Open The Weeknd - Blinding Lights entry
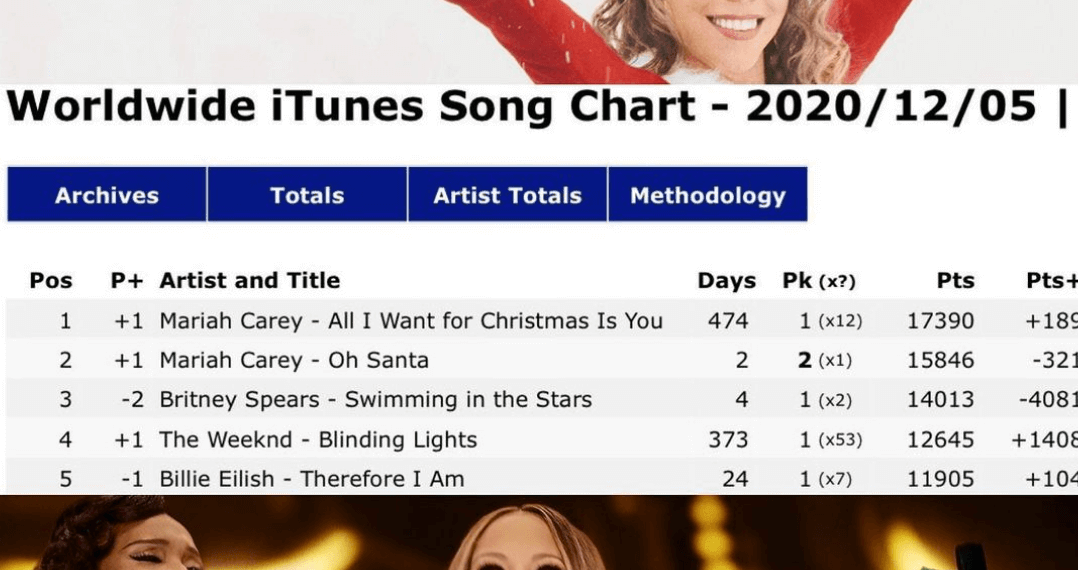 pyautogui.click(x=318, y=440)
